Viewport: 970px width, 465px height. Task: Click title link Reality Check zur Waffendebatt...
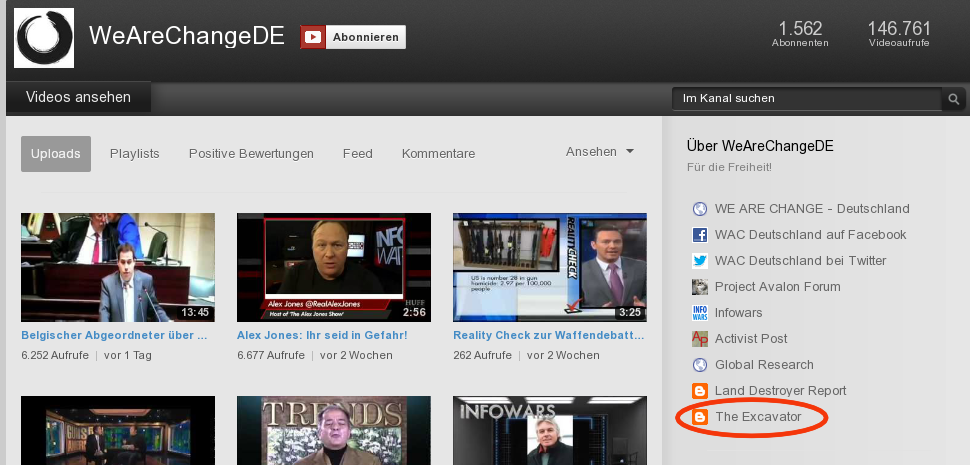549,335
